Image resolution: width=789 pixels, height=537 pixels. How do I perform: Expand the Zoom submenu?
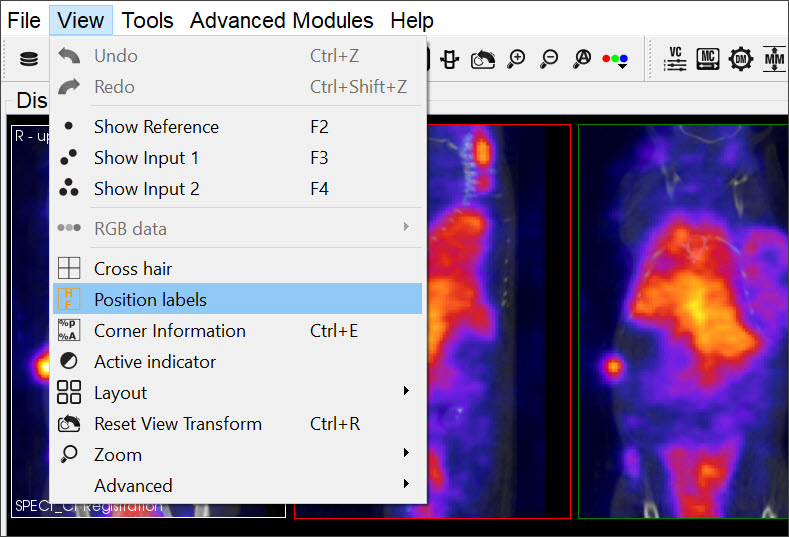(118, 455)
